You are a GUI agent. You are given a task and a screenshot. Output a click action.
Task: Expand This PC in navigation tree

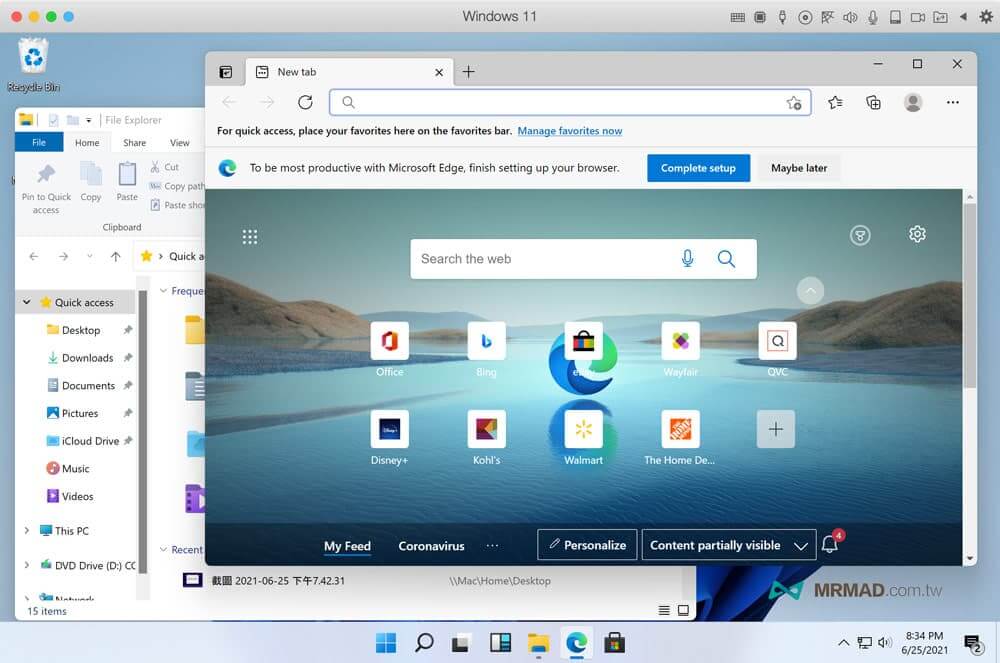click(x=27, y=530)
